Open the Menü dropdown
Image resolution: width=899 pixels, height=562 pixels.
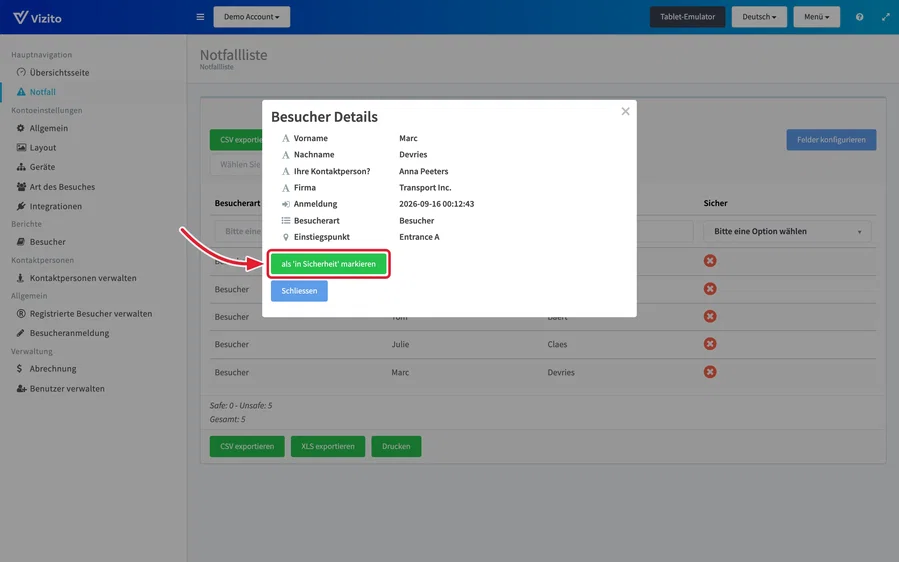tap(816, 17)
